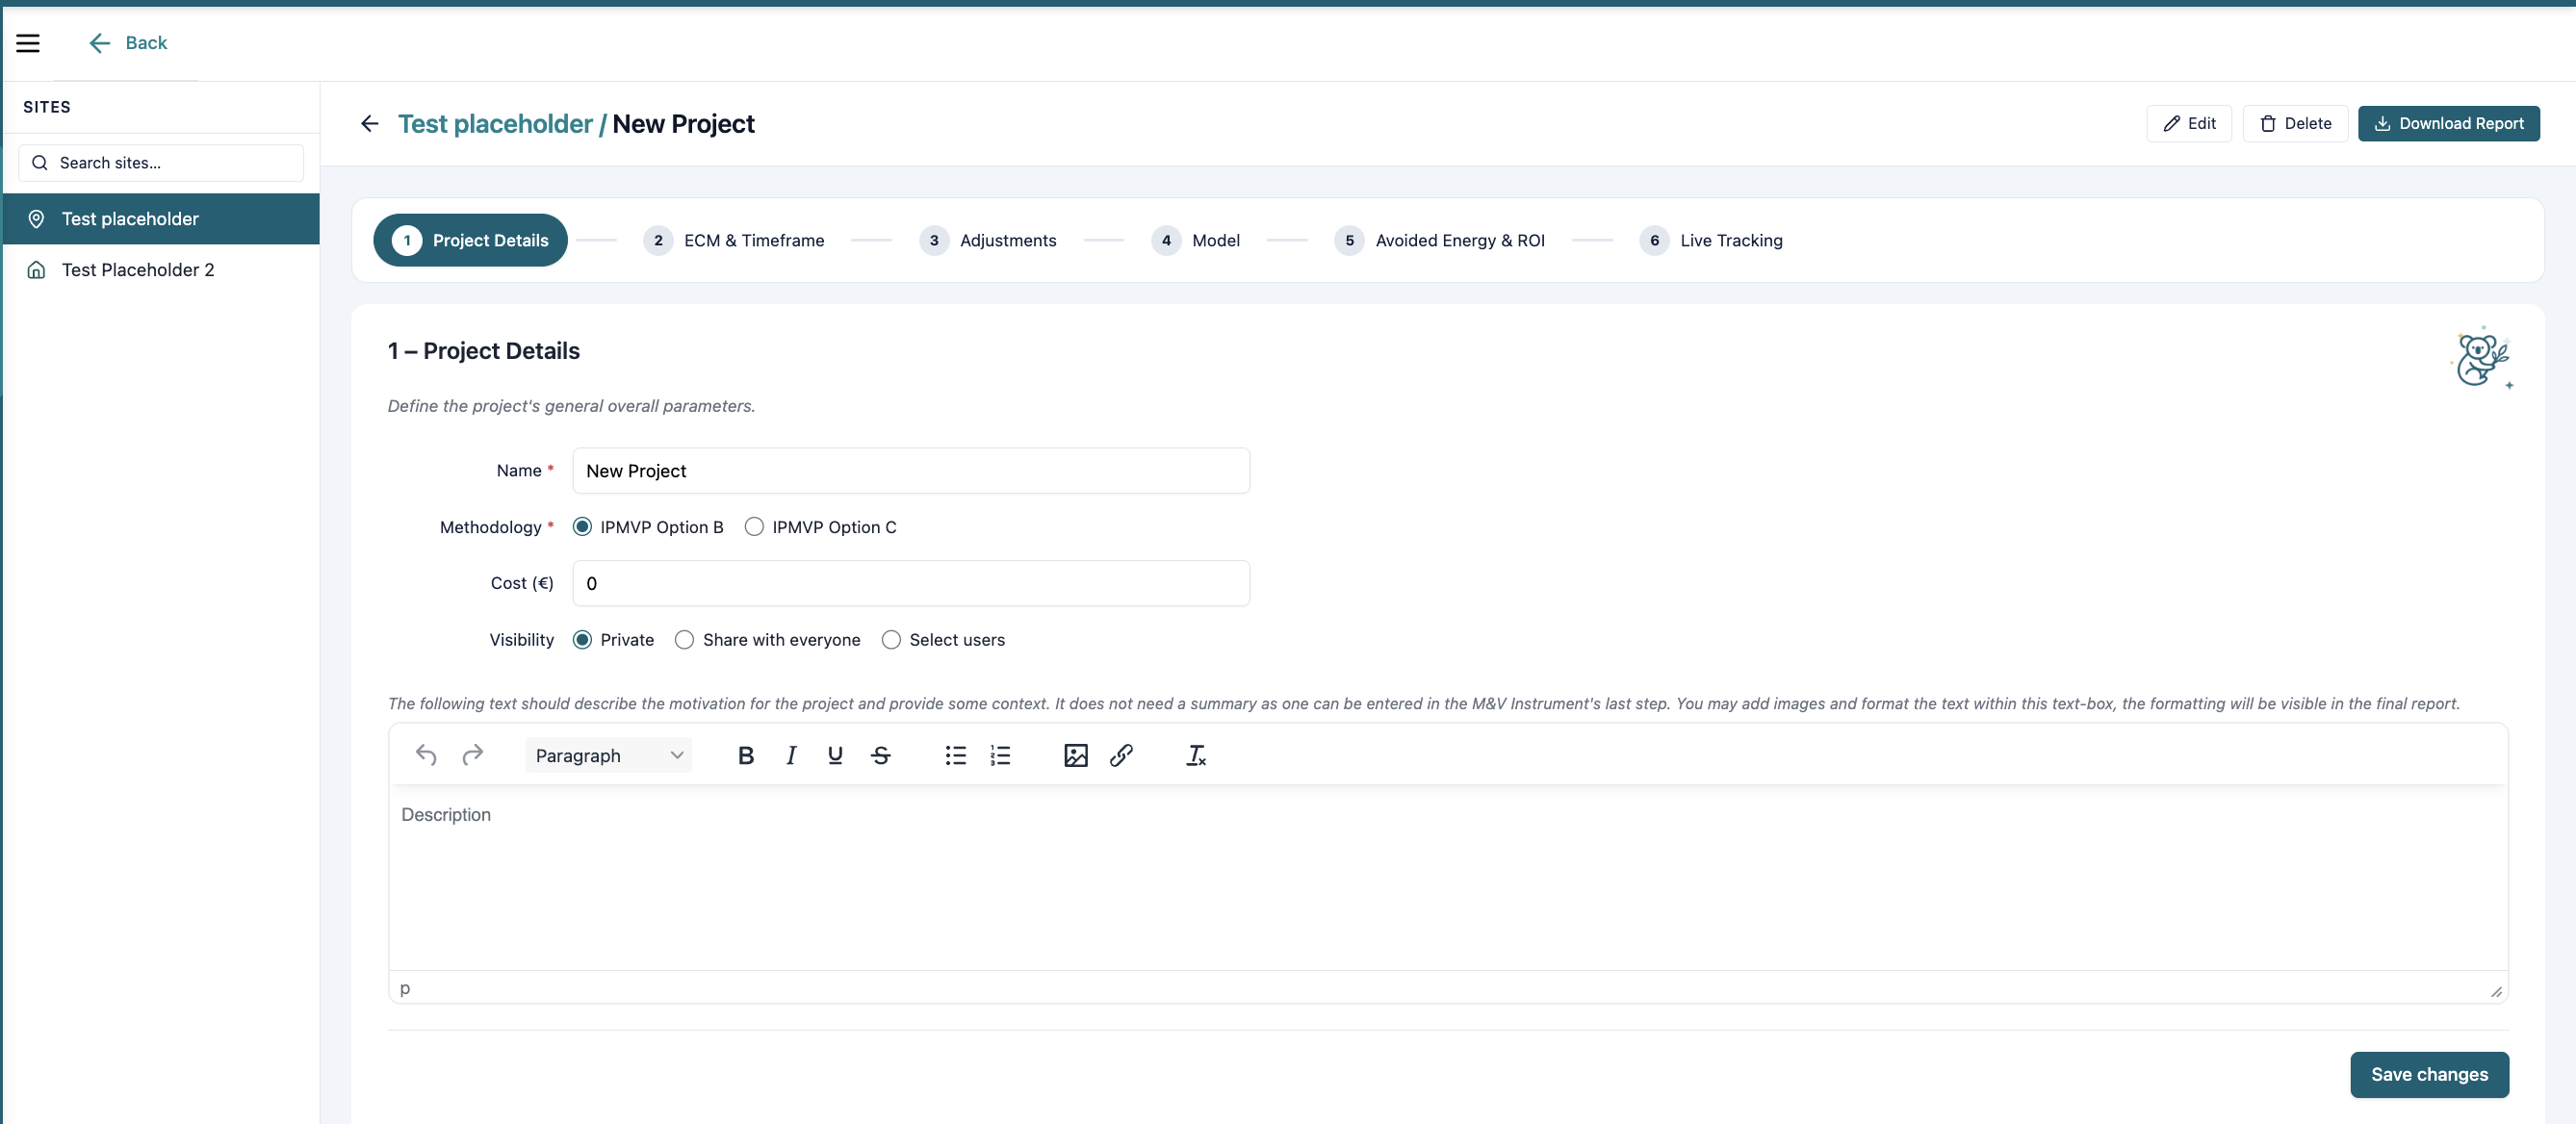2576x1124 pixels.
Task: Click the project Name field
Action: click(911, 471)
